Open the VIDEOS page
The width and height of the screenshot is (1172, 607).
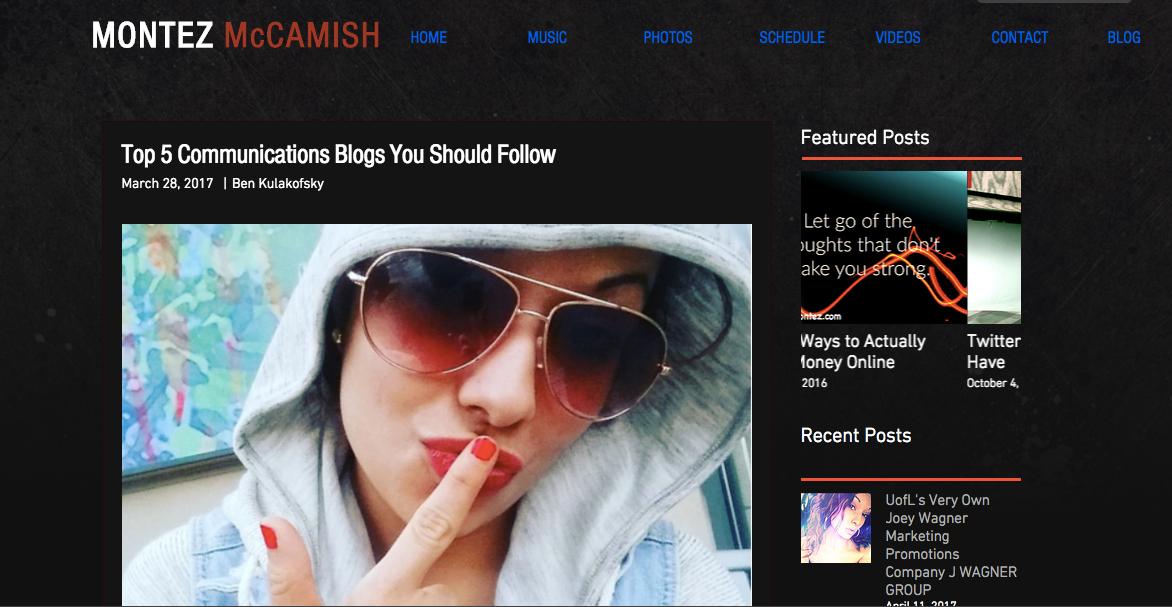click(x=898, y=37)
